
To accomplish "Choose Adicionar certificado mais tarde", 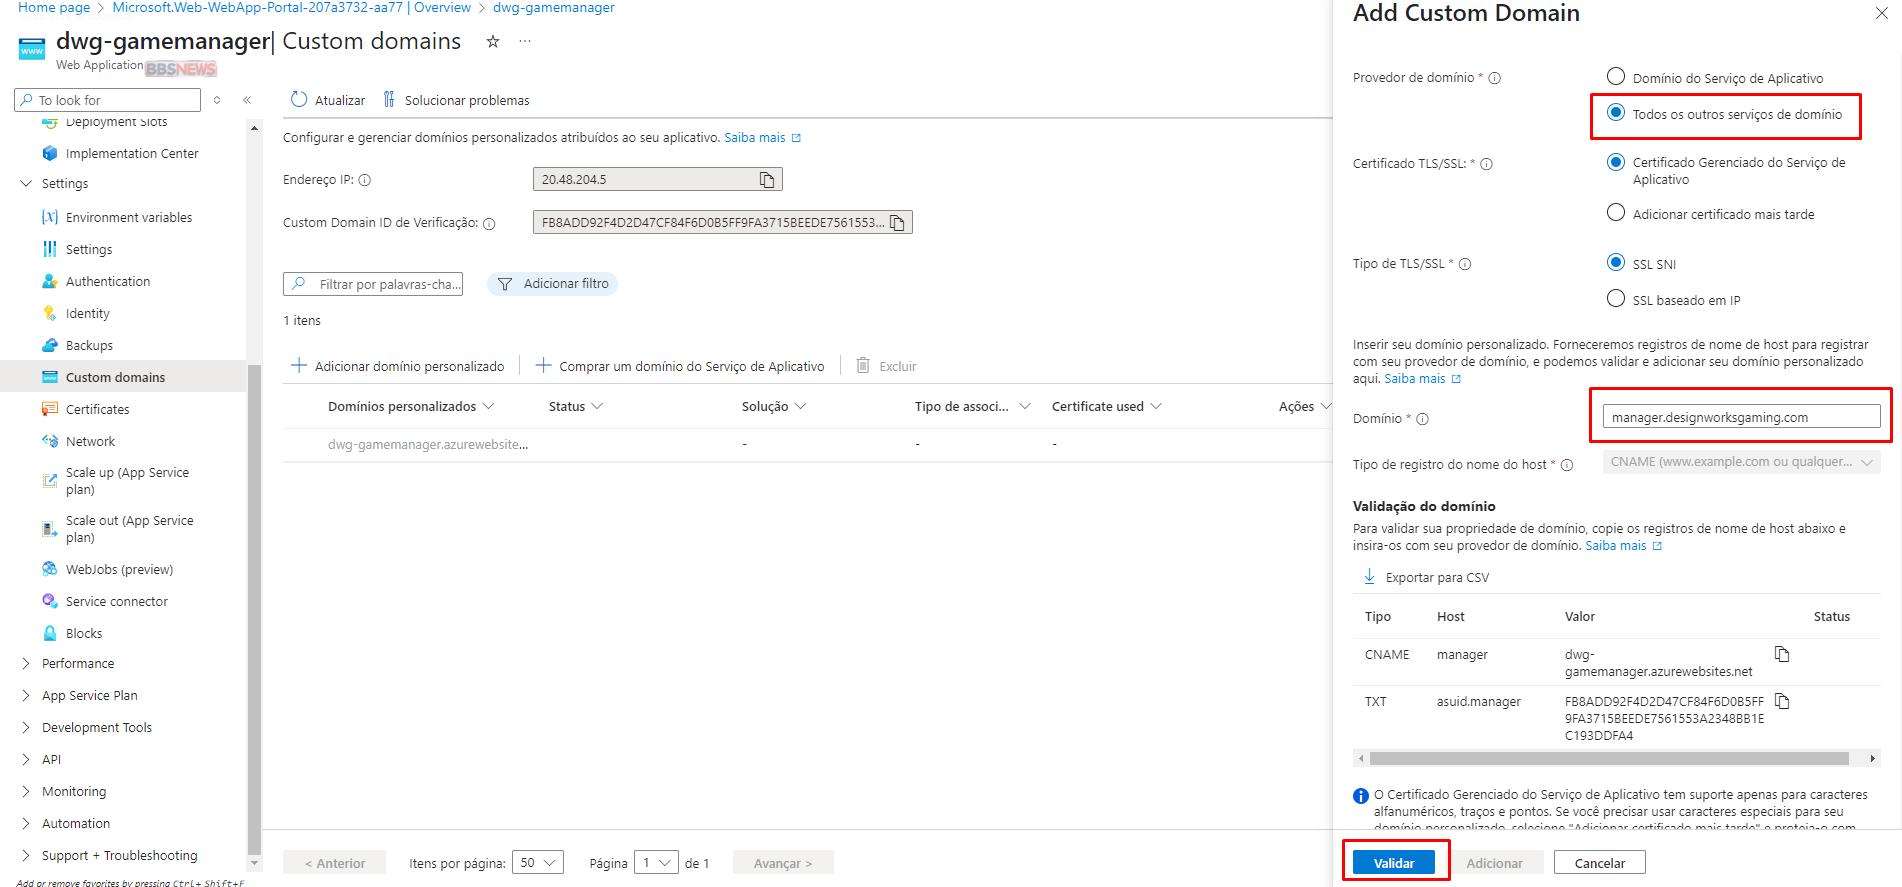I will pos(1615,213).
